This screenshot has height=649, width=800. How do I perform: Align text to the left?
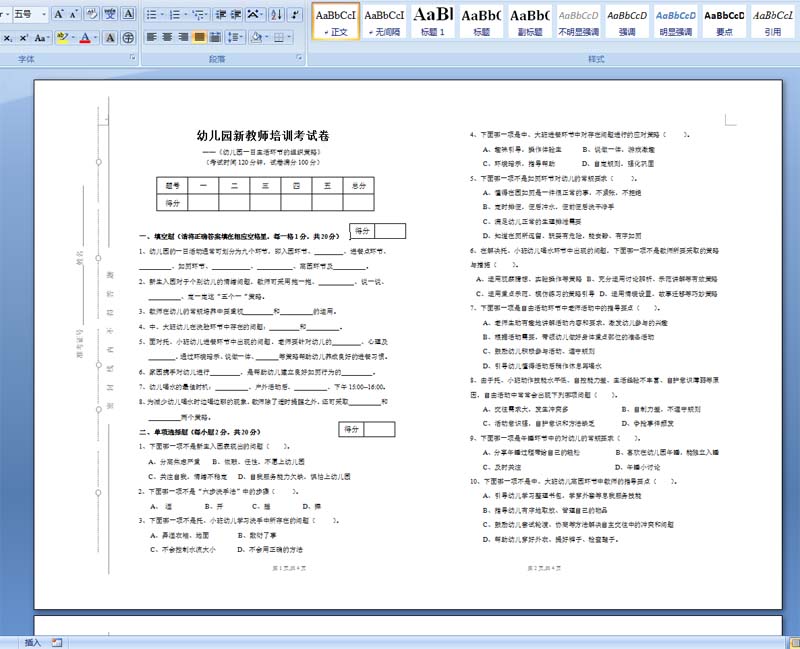coord(152,37)
